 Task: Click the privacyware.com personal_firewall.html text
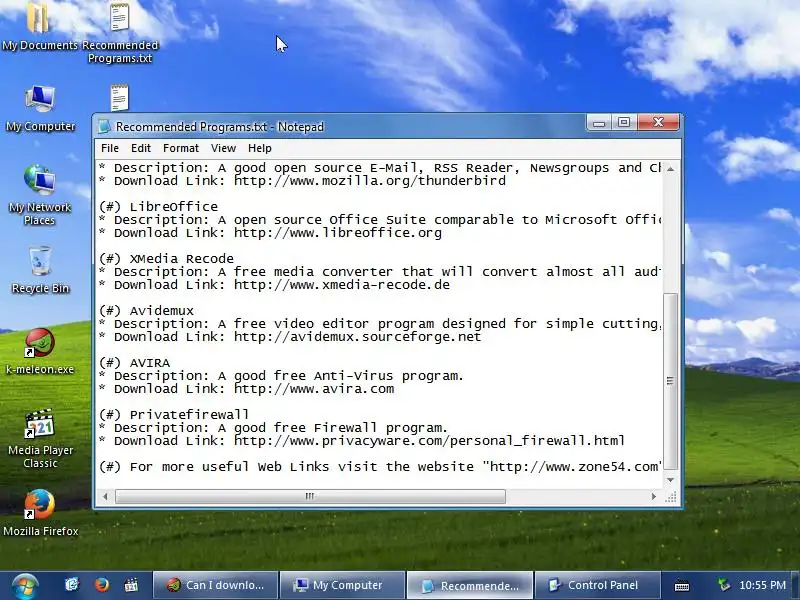429,441
